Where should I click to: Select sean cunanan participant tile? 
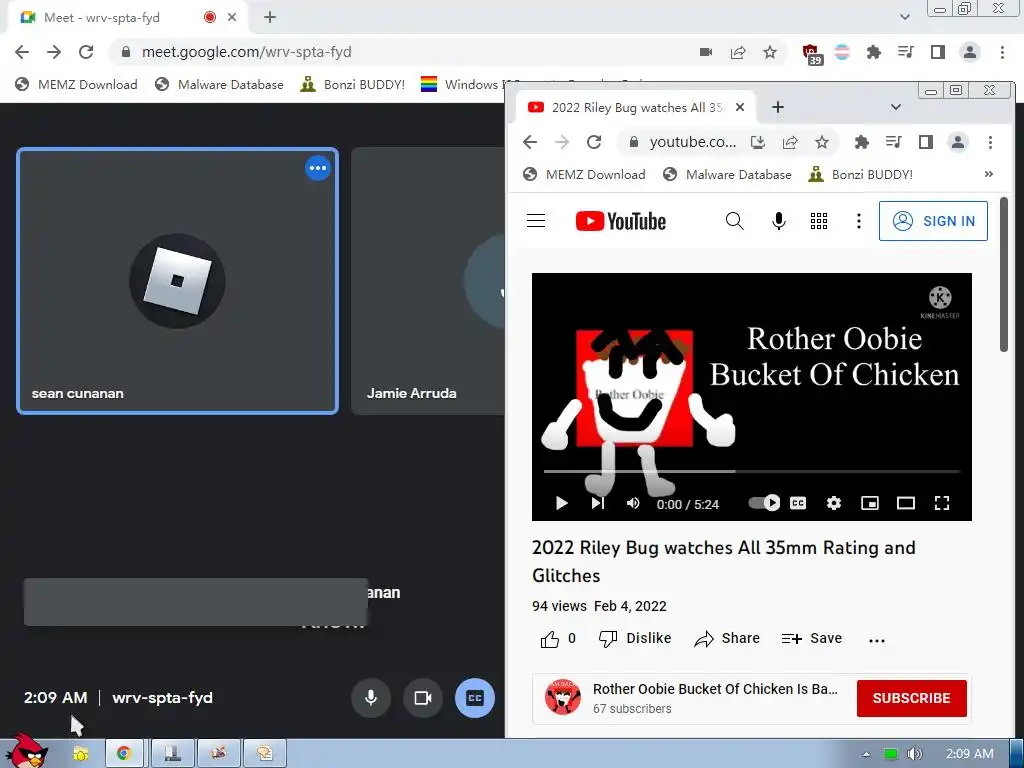tap(178, 281)
